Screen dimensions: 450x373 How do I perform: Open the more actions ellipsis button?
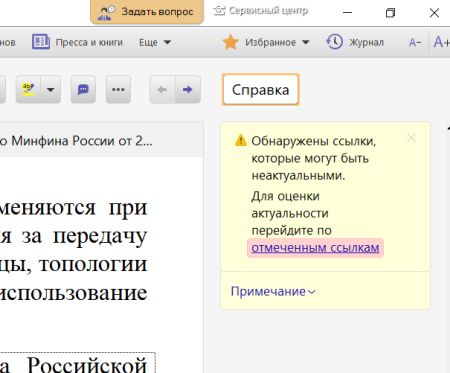tap(118, 89)
